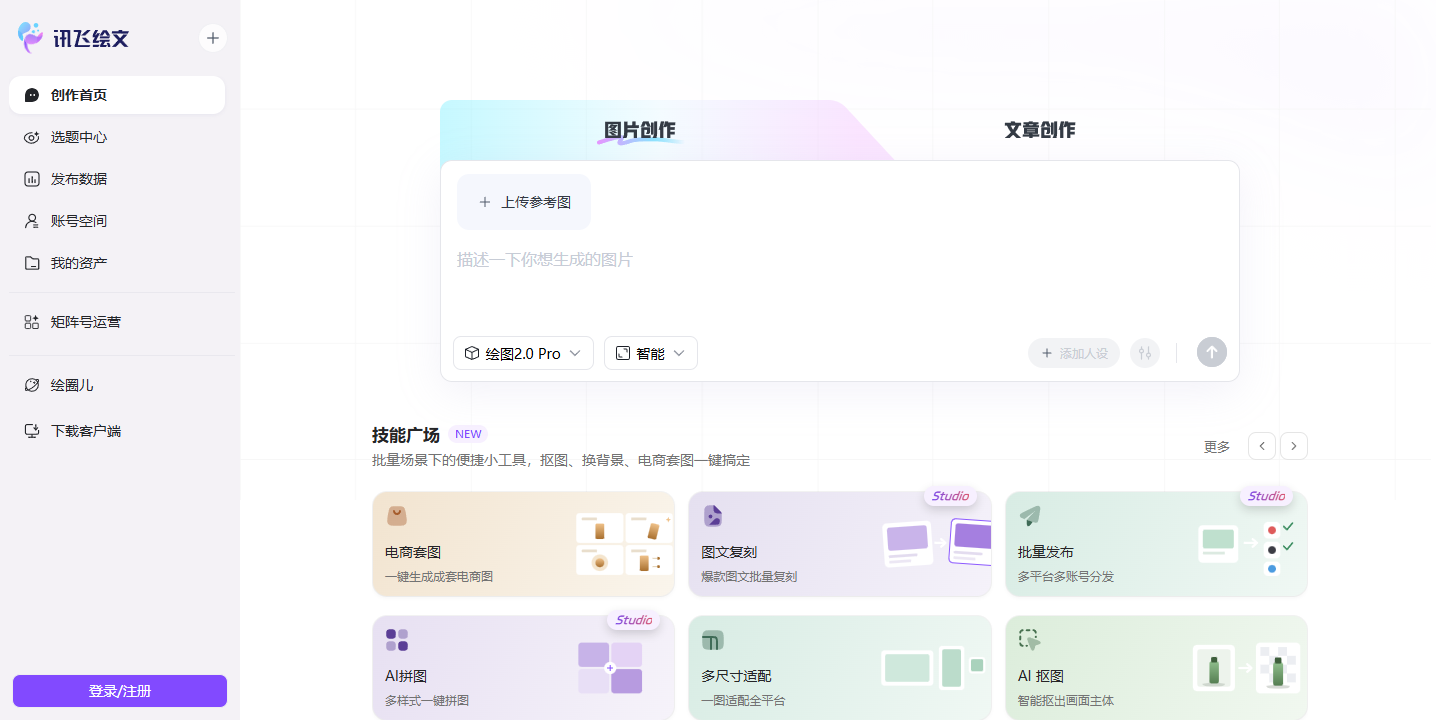
Task: Click the 我的资产 folder icon
Action: [x=32, y=263]
